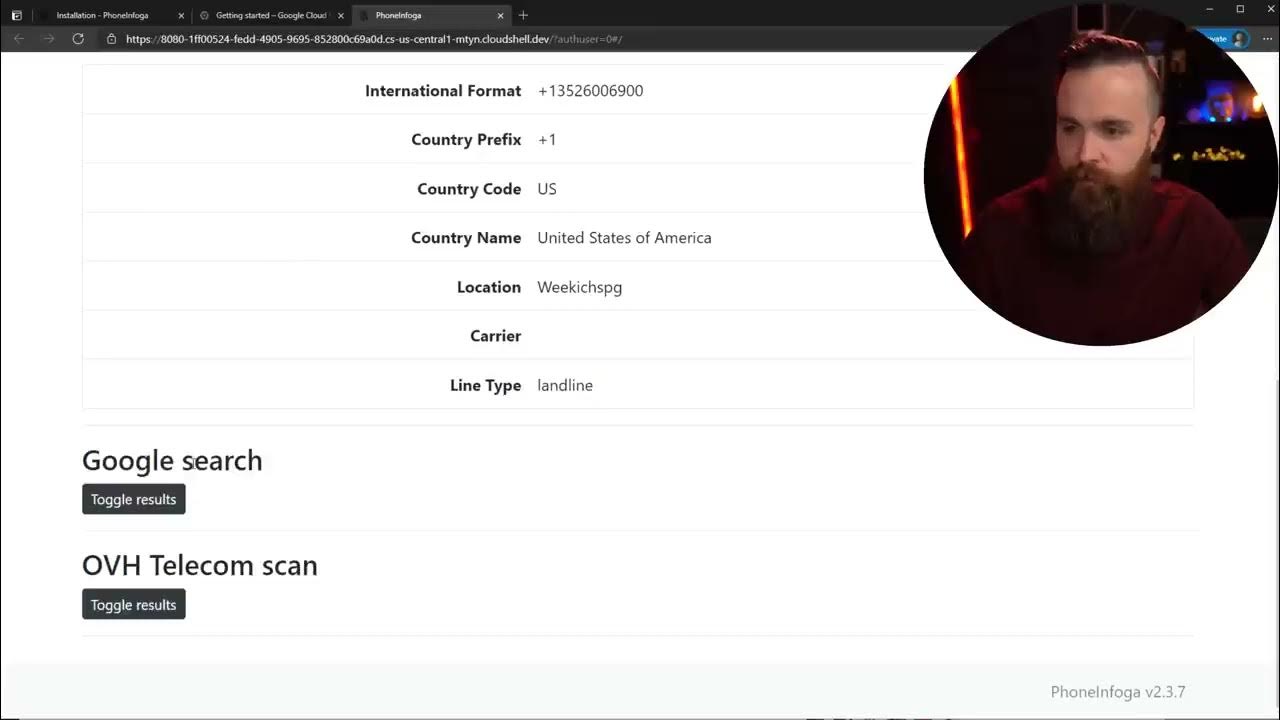
Task: Maximize the browser window
Action: (x=1240, y=10)
